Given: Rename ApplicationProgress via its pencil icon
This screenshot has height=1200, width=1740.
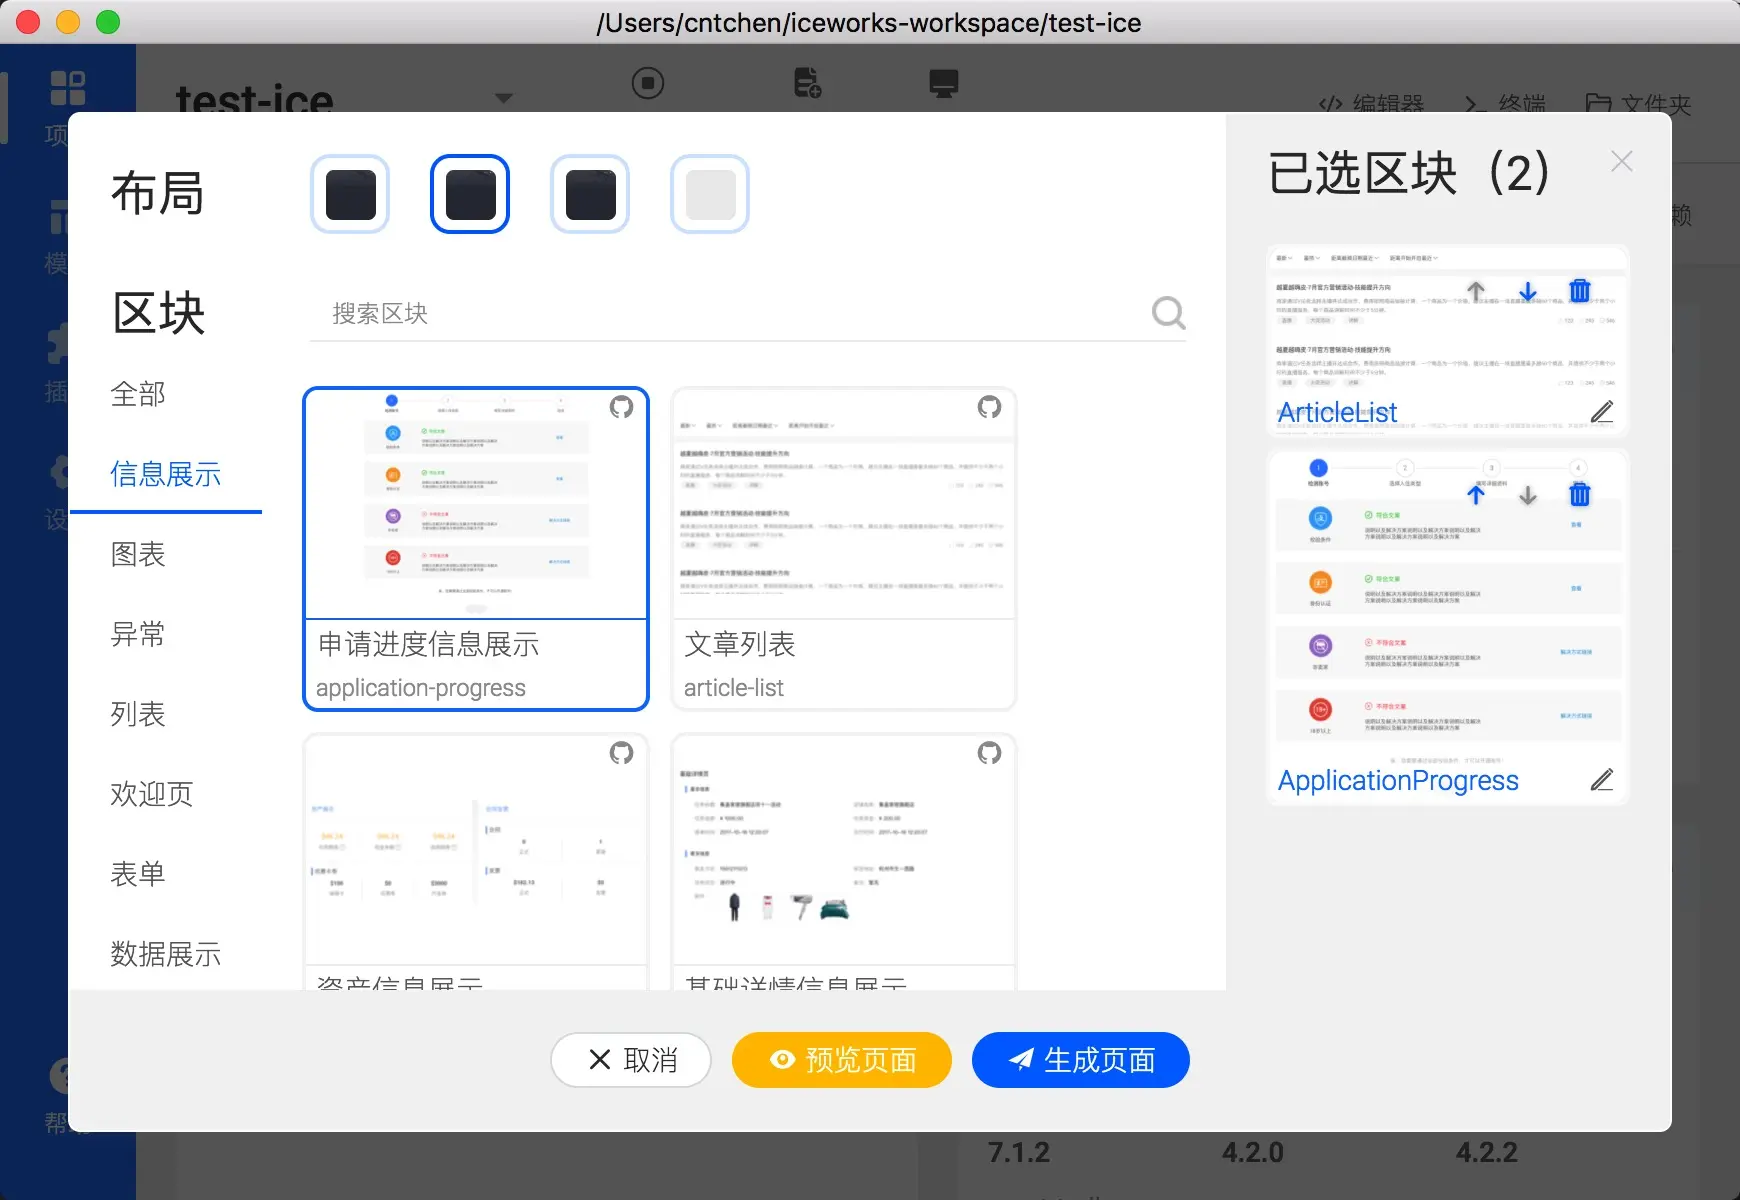Looking at the screenshot, I should (x=1604, y=779).
